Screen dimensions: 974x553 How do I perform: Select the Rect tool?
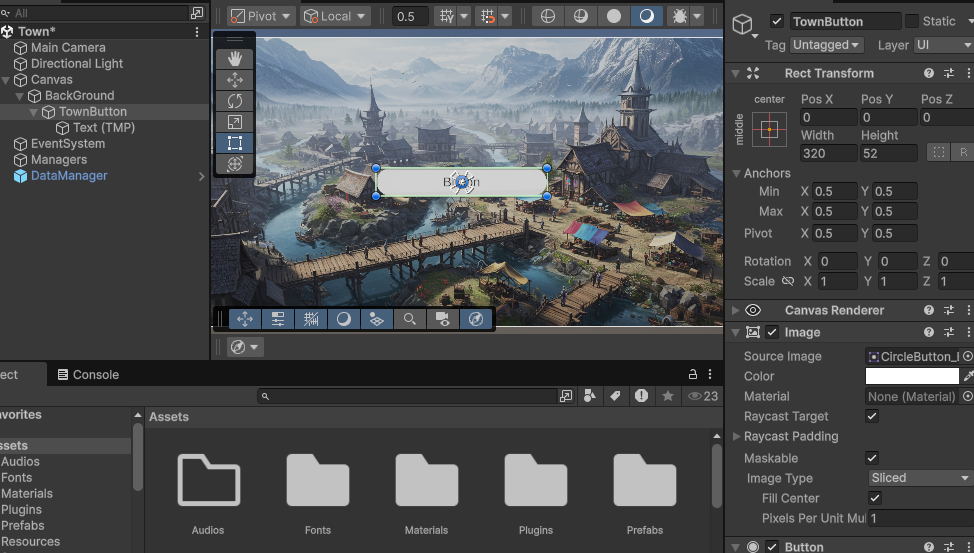(x=235, y=143)
